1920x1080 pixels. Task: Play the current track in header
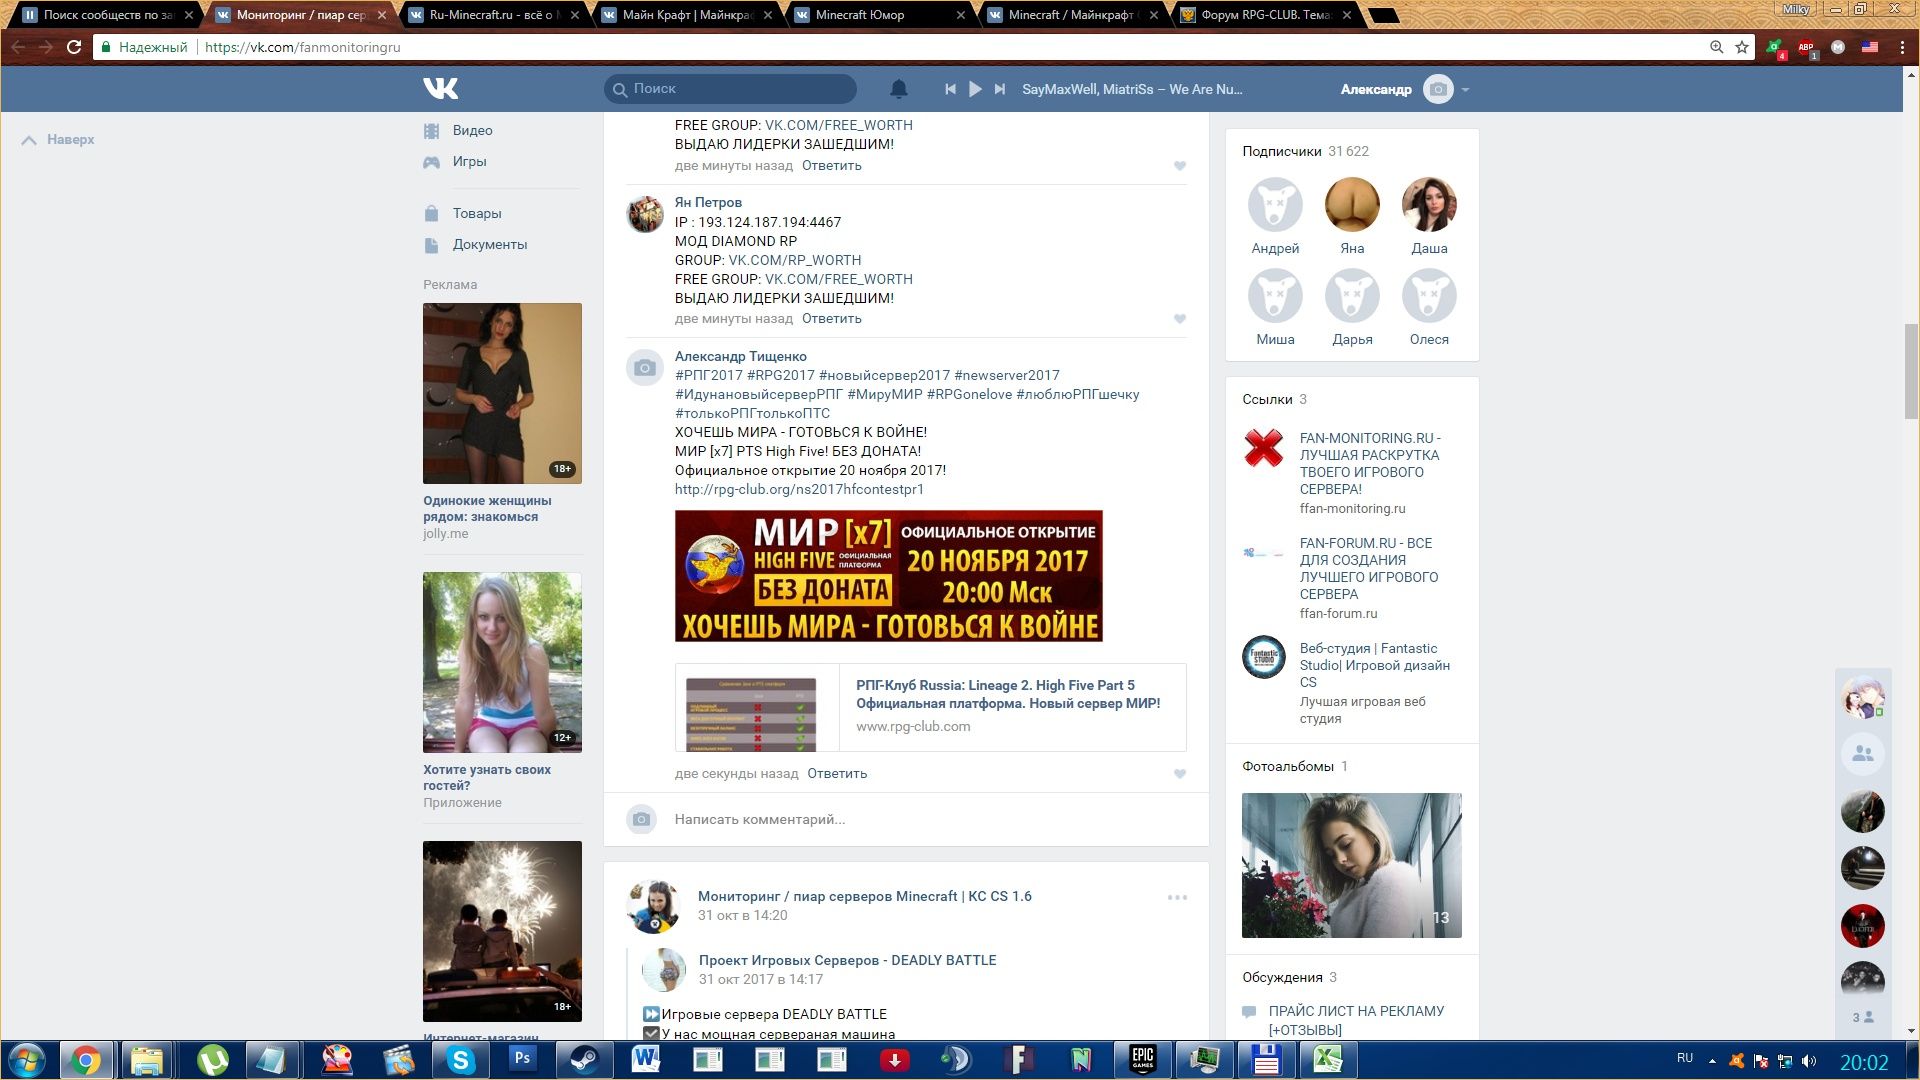coord(975,89)
